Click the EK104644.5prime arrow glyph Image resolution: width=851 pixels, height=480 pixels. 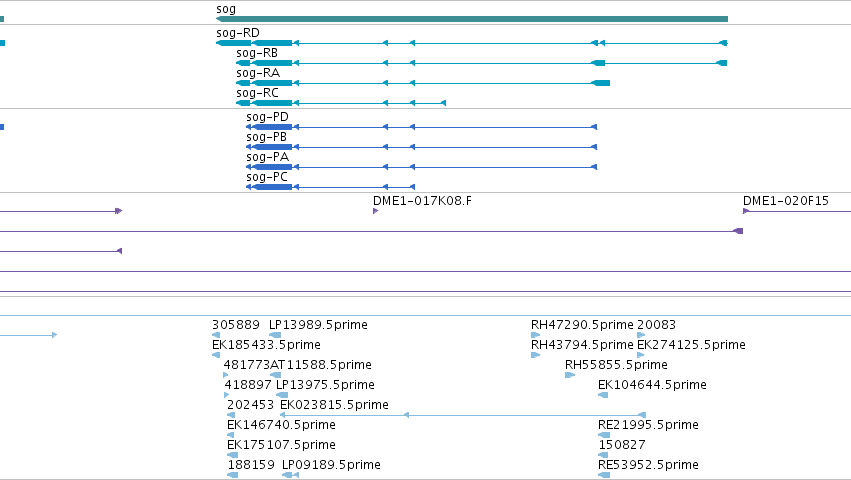tap(603, 395)
